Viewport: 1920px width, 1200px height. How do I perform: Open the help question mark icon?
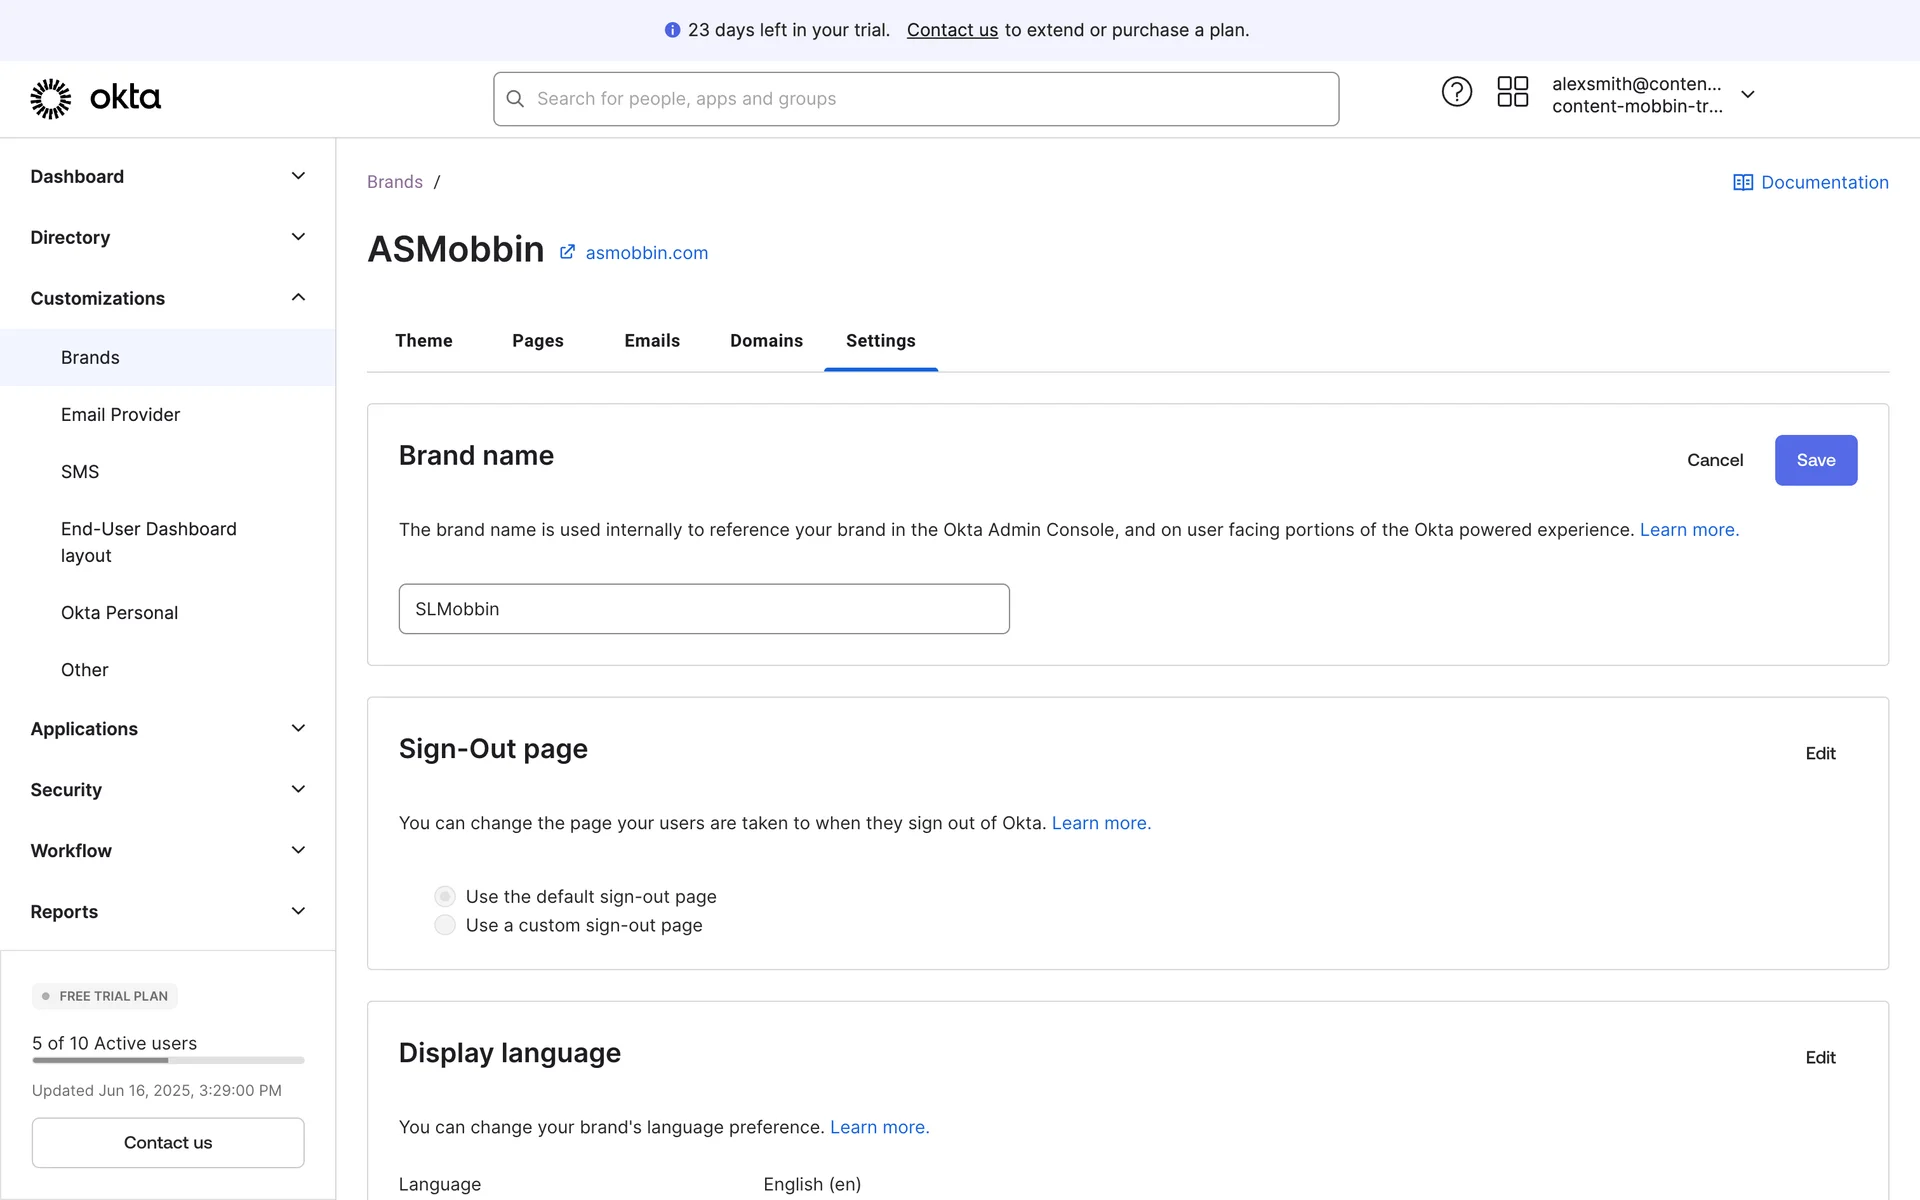pos(1456,92)
